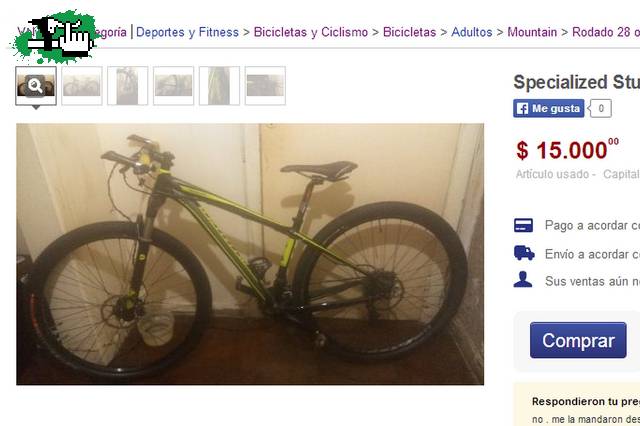This screenshot has height=426, width=640.
Task: Open the Deportes y Fitness category
Action: 187,32
